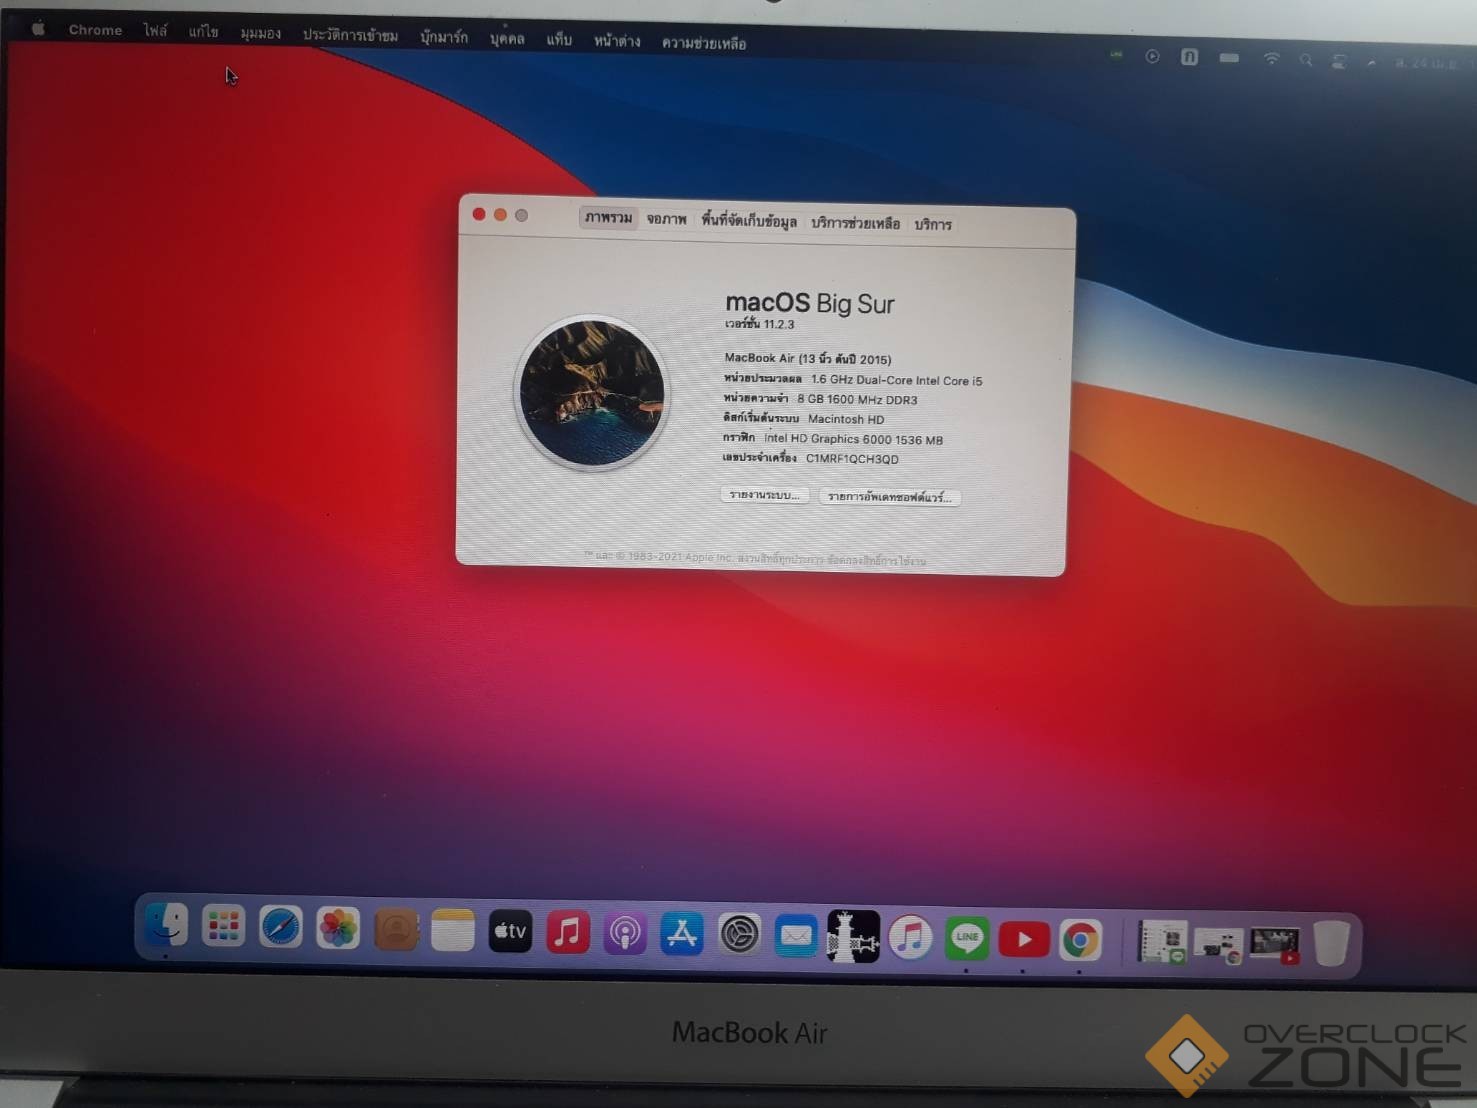
Task: Open the LINE app in the dock
Action: coord(967,938)
